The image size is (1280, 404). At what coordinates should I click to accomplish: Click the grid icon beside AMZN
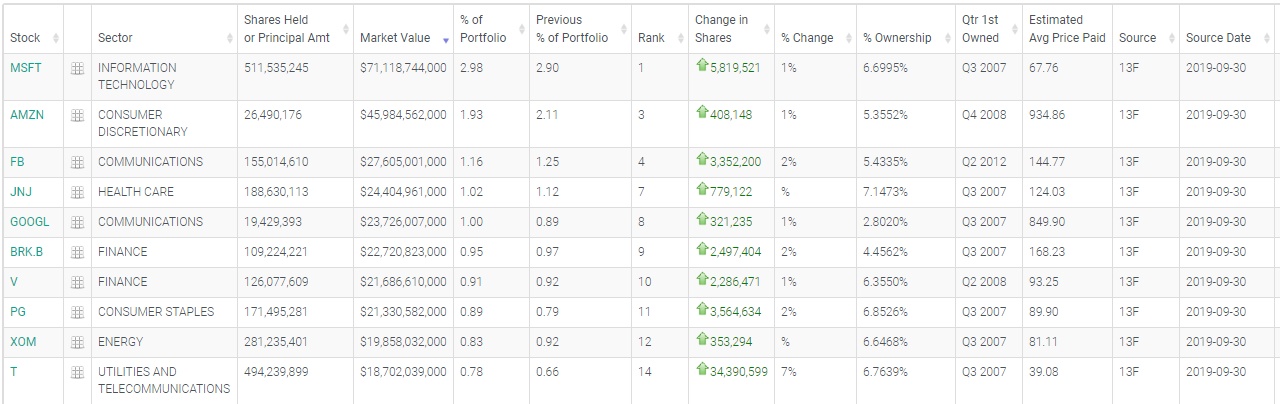77,116
